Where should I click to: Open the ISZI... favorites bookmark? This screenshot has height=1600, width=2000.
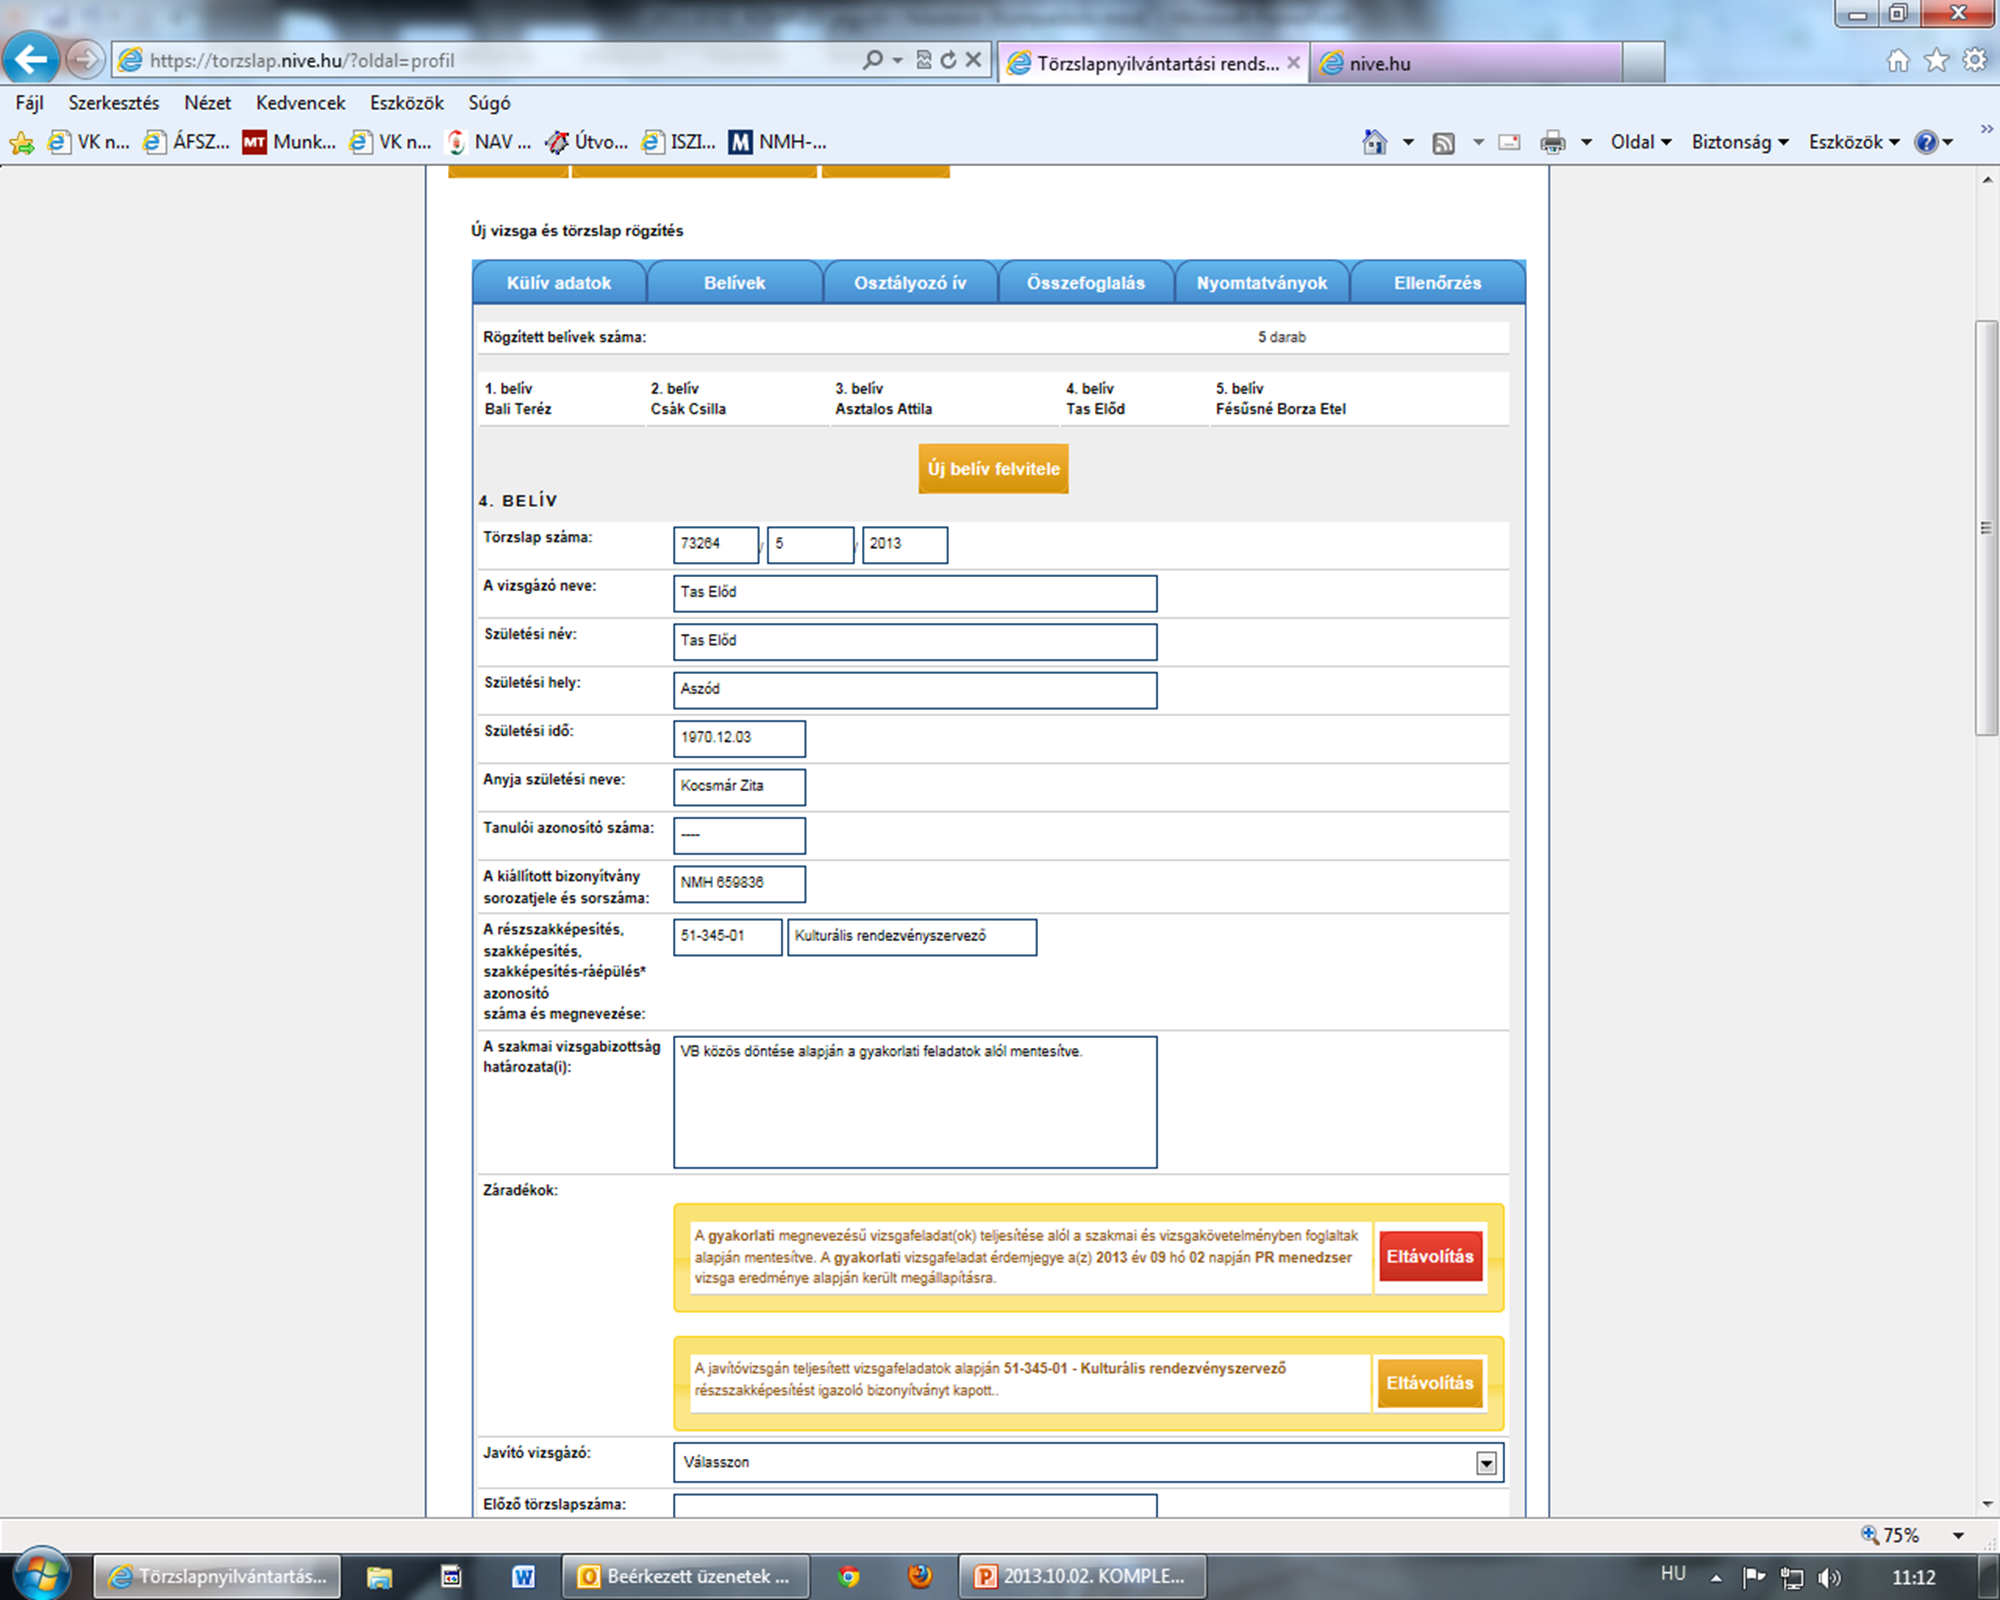[679, 142]
